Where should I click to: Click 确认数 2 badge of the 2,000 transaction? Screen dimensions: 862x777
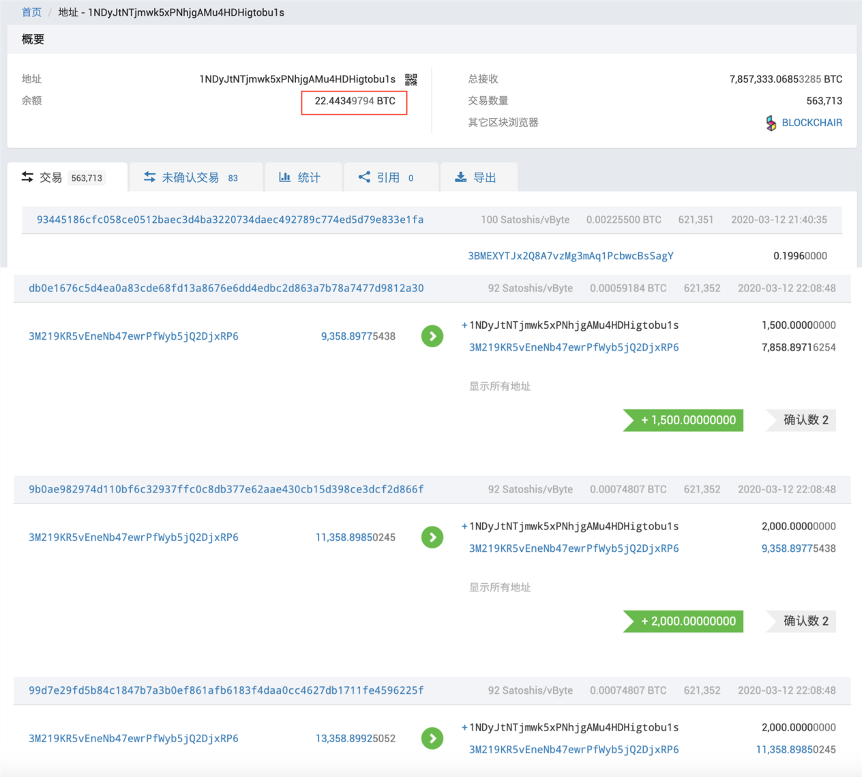(801, 621)
